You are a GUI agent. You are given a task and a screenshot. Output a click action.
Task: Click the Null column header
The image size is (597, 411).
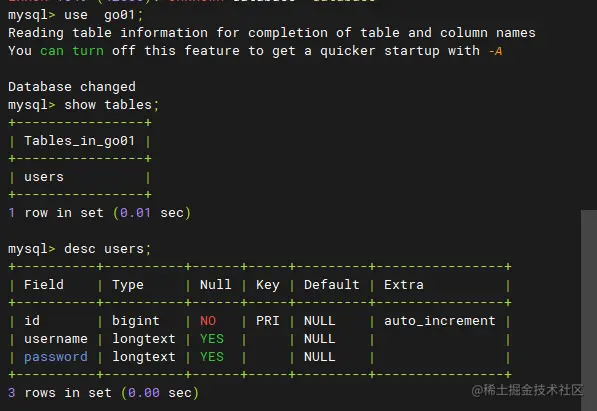(215, 285)
